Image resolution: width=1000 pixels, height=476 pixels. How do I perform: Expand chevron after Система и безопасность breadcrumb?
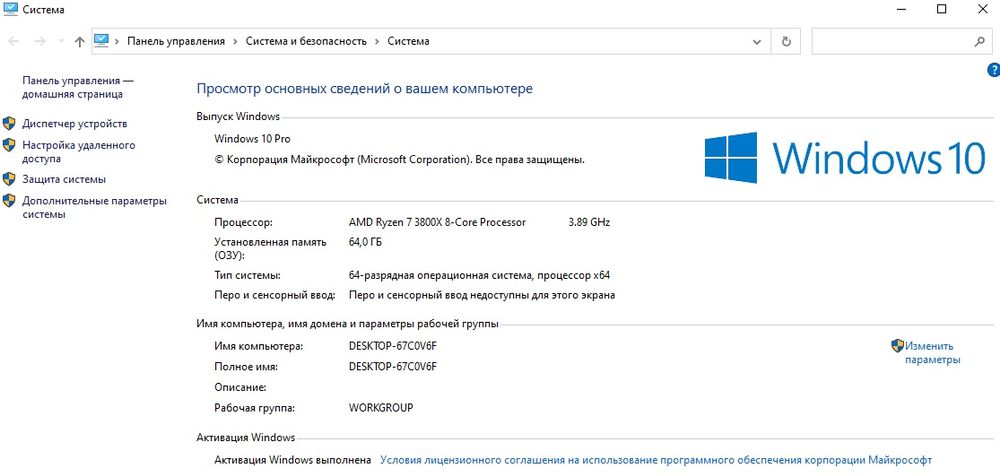[377, 42]
